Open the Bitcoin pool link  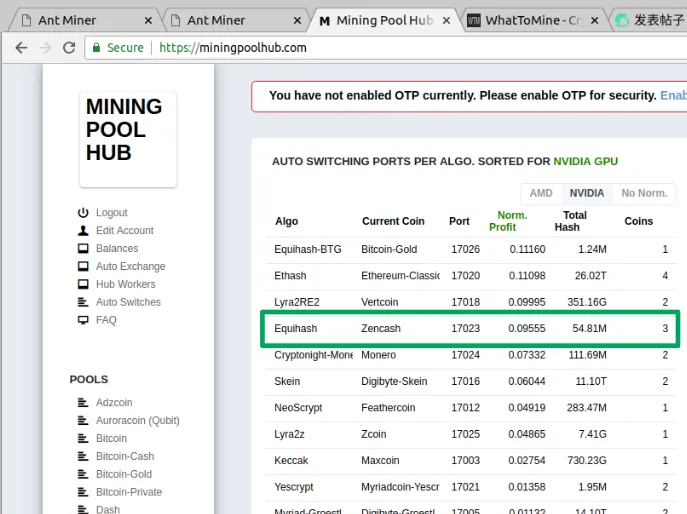[x=111, y=438]
